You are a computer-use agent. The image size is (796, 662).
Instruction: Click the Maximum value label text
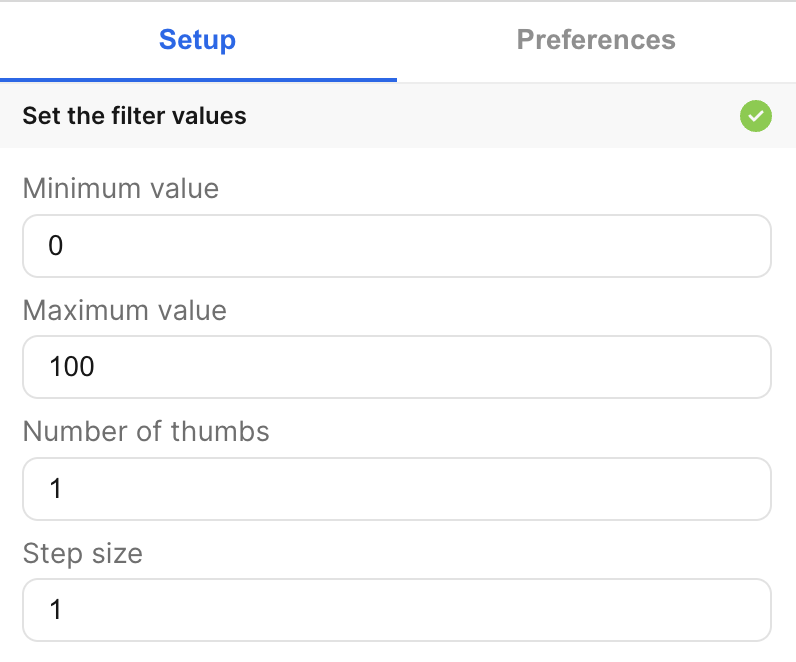pyautogui.click(x=125, y=310)
